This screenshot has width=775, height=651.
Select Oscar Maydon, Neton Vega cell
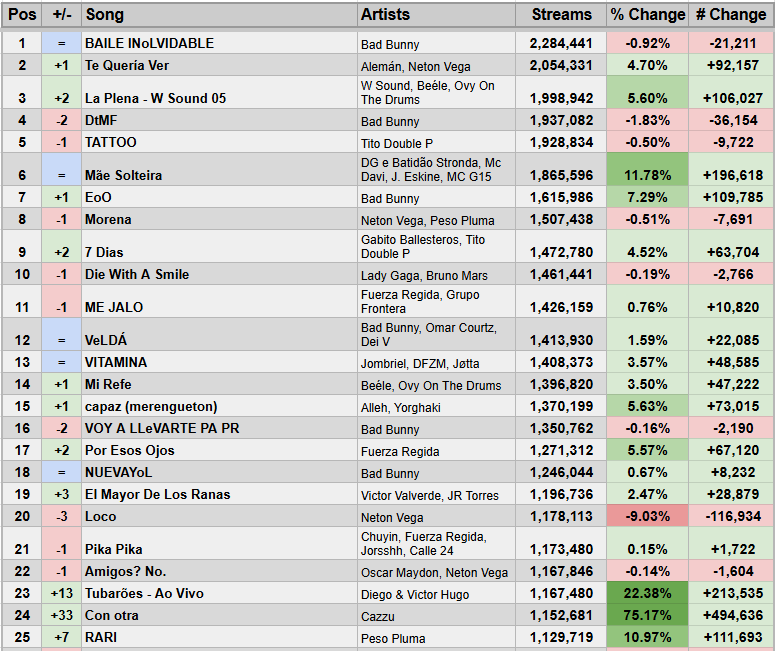[436, 571]
